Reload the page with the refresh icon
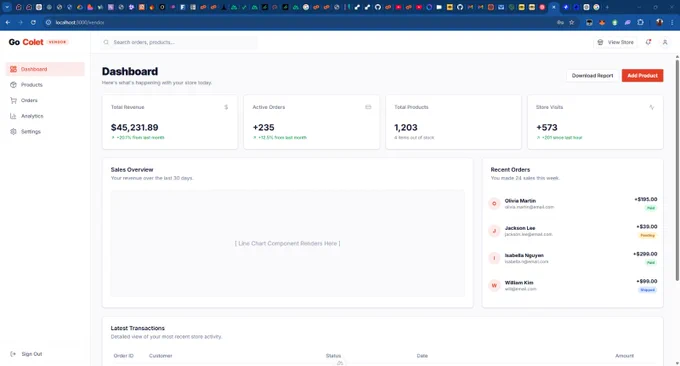The height and width of the screenshot is (366, 680). pos(33,22)
